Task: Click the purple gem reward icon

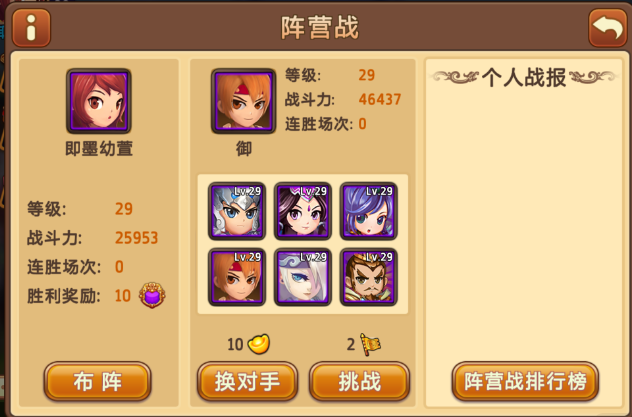Action: [152, 295]
